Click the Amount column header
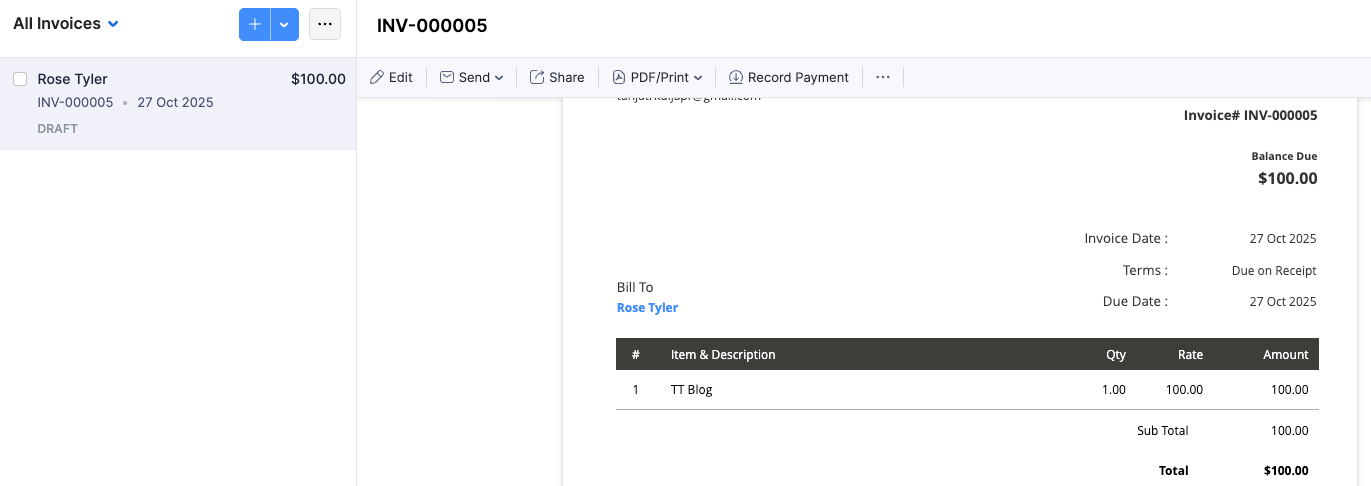The image size is (1371, 486). [x=1285, y=355]
